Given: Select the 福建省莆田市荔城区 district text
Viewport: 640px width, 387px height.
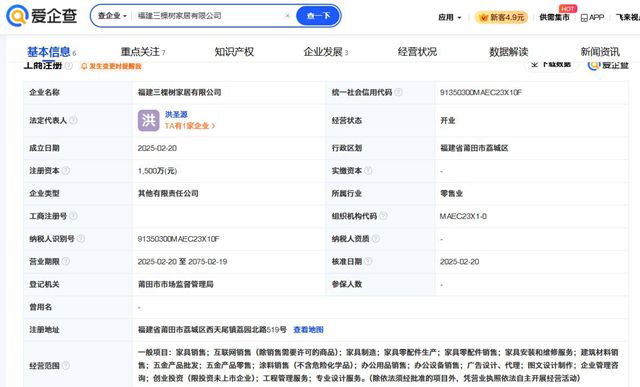Looking at the screenshot, I should coord(474,148).
